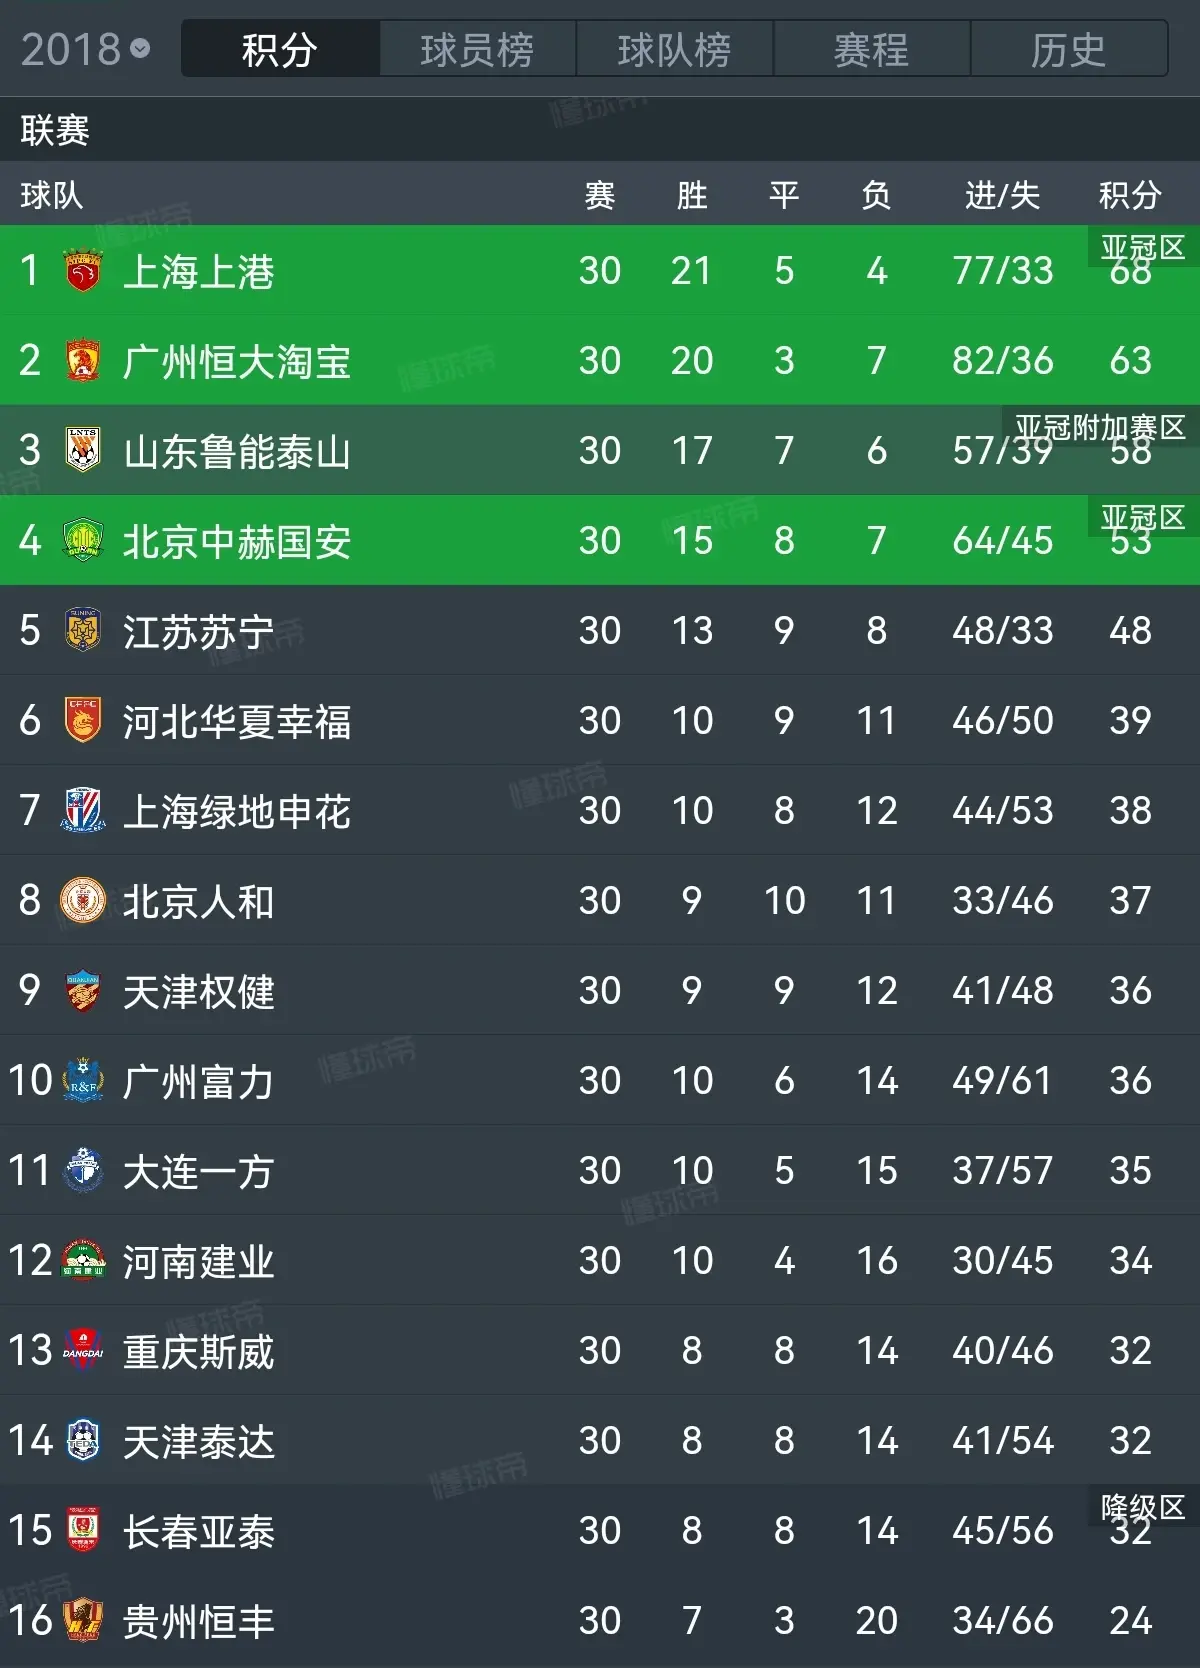The height and width of the screenshot is (1668, 1200).
Task: Click the 进/失 column header
Action: click(1002, 195)
